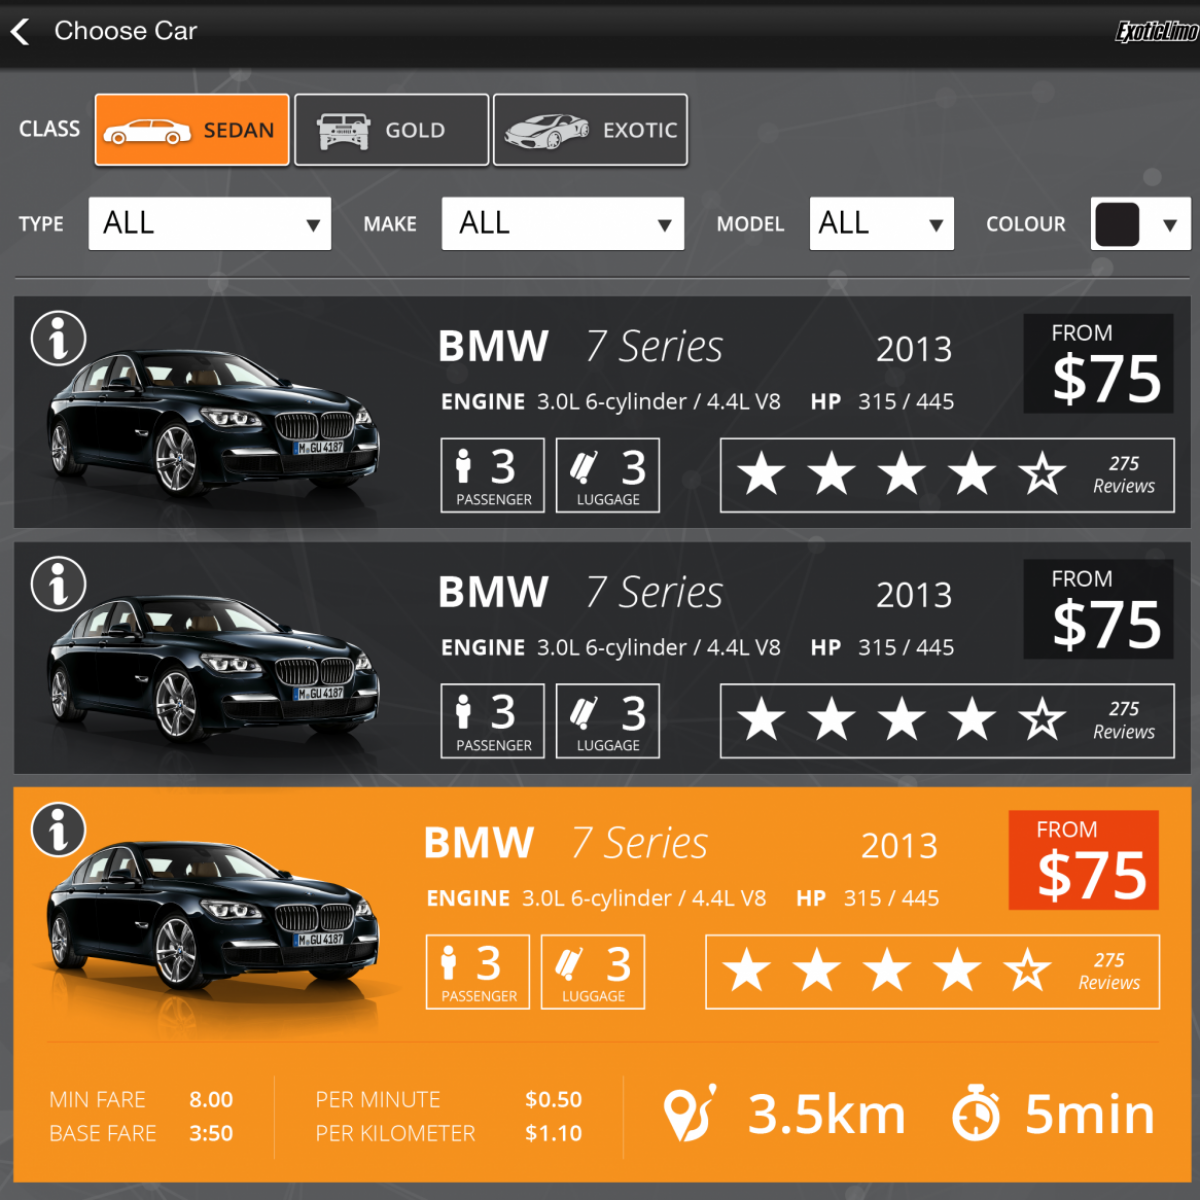The image size is (1200, 1200).
Task: Tap the map pin distance icon
Action: (689, 1114)
